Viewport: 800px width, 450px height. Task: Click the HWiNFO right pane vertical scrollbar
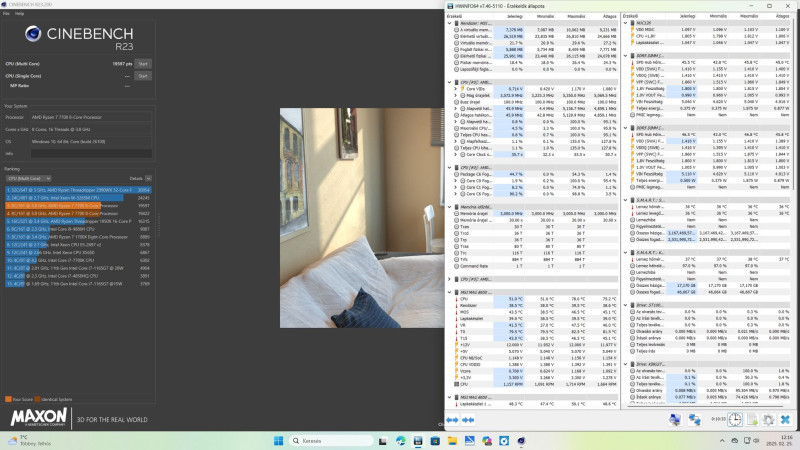(794, 107)
